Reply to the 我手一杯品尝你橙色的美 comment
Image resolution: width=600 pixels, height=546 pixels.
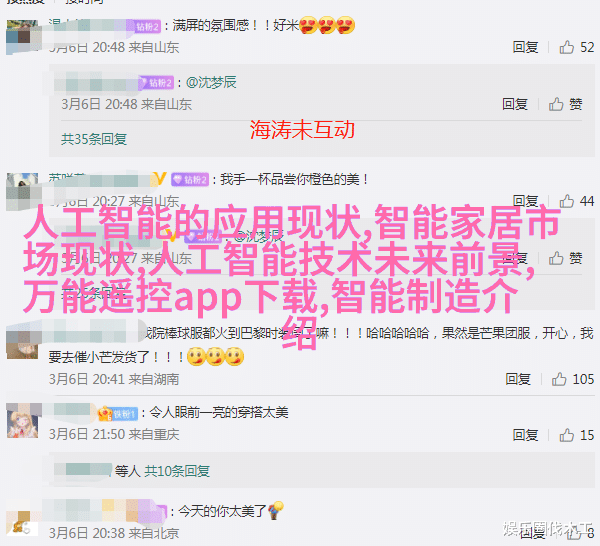[525, 201]
